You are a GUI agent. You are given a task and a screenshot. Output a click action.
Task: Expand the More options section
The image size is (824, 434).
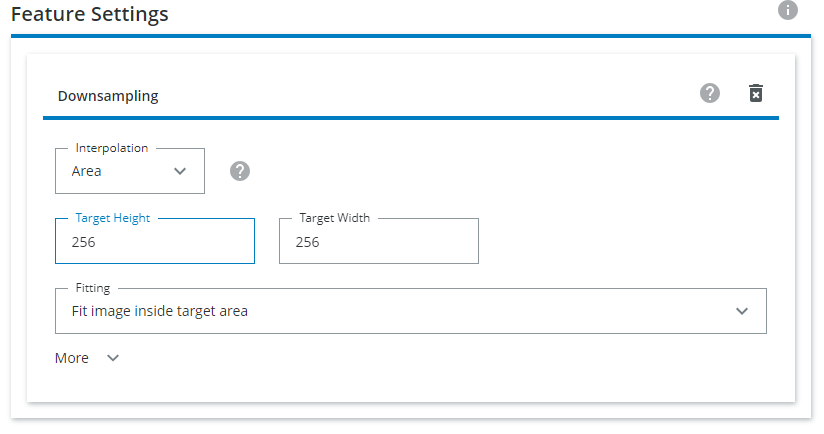click(72, 358)
